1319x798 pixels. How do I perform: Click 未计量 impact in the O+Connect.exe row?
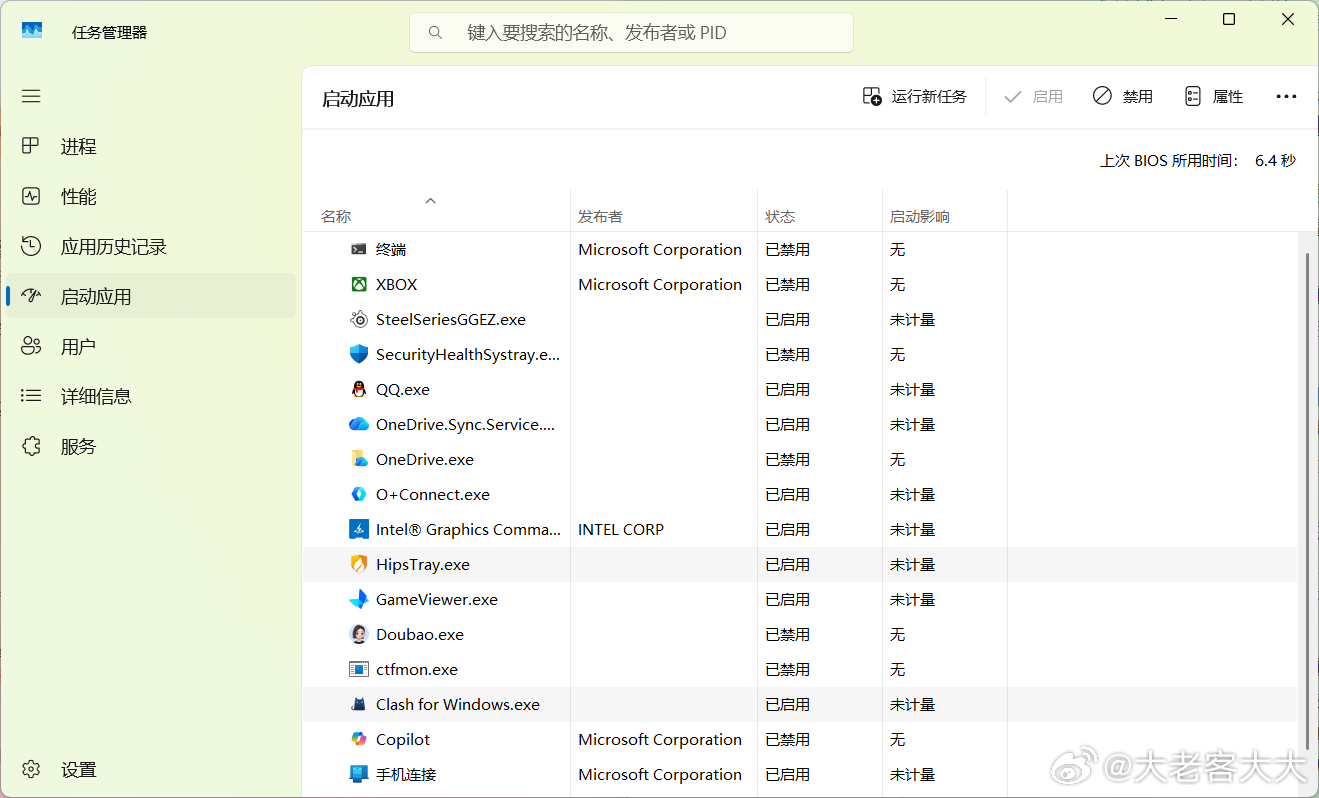[913, 494]
